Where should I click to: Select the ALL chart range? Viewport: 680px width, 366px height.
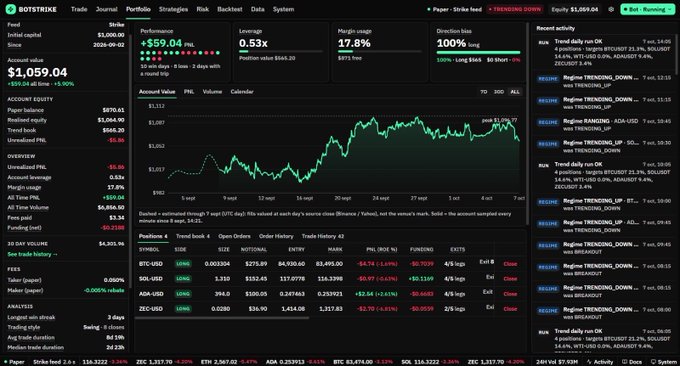coord(515,92)
